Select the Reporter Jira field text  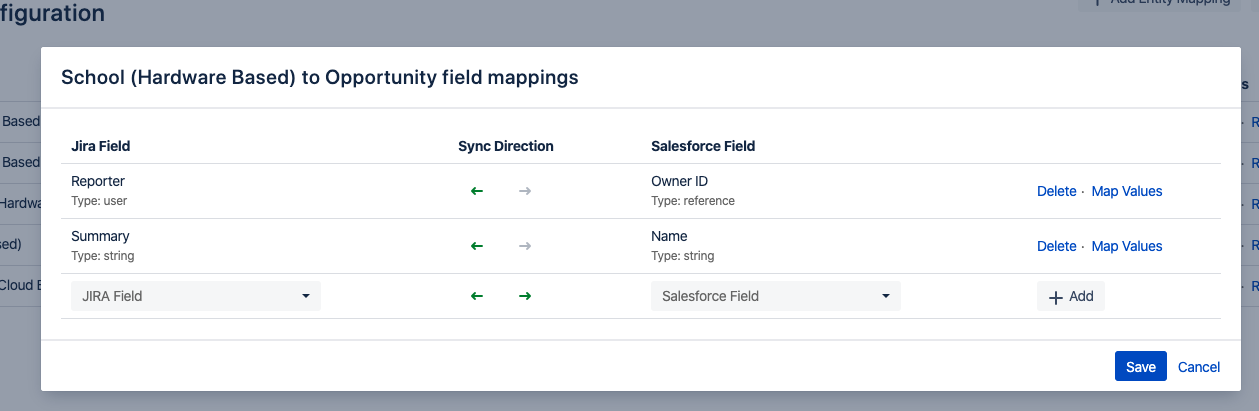click(98, 181)
